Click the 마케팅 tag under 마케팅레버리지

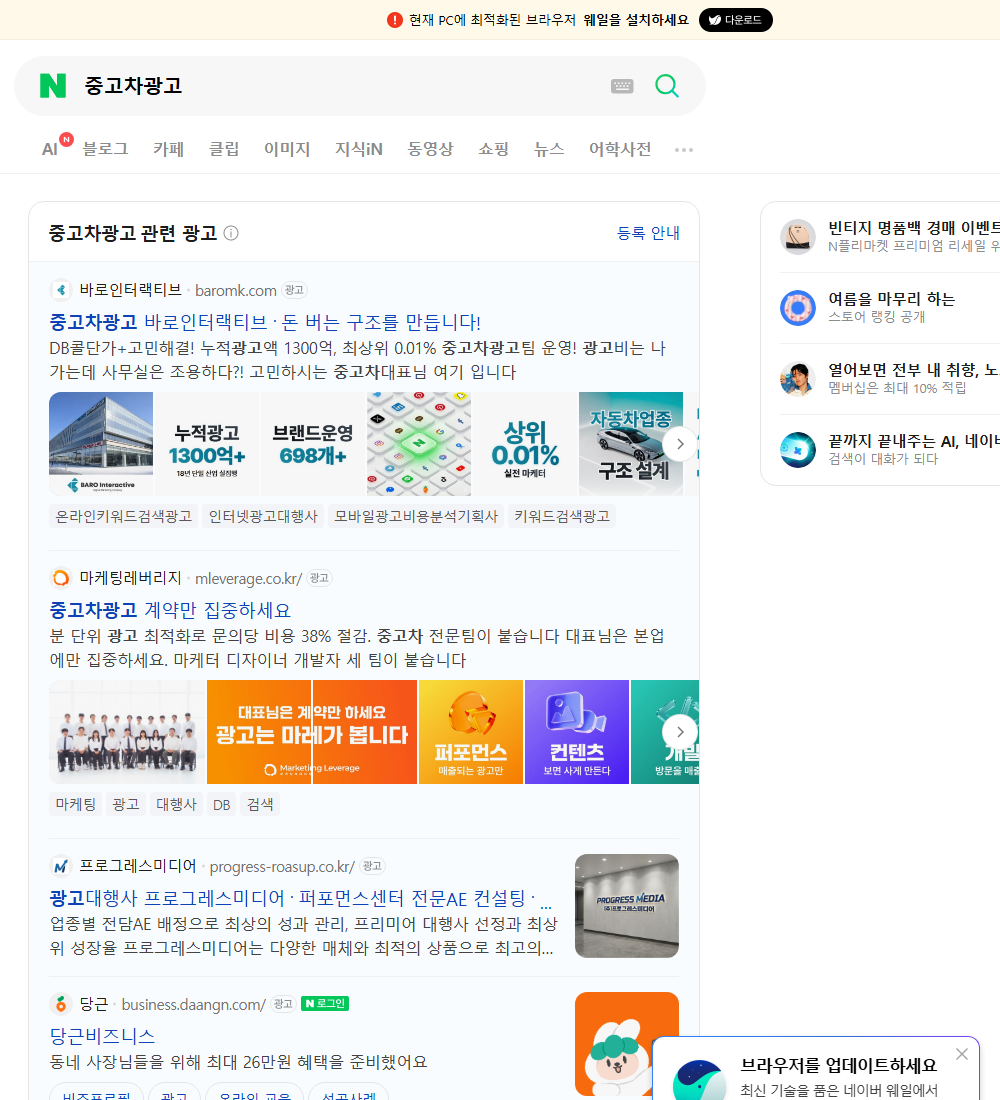76,804
